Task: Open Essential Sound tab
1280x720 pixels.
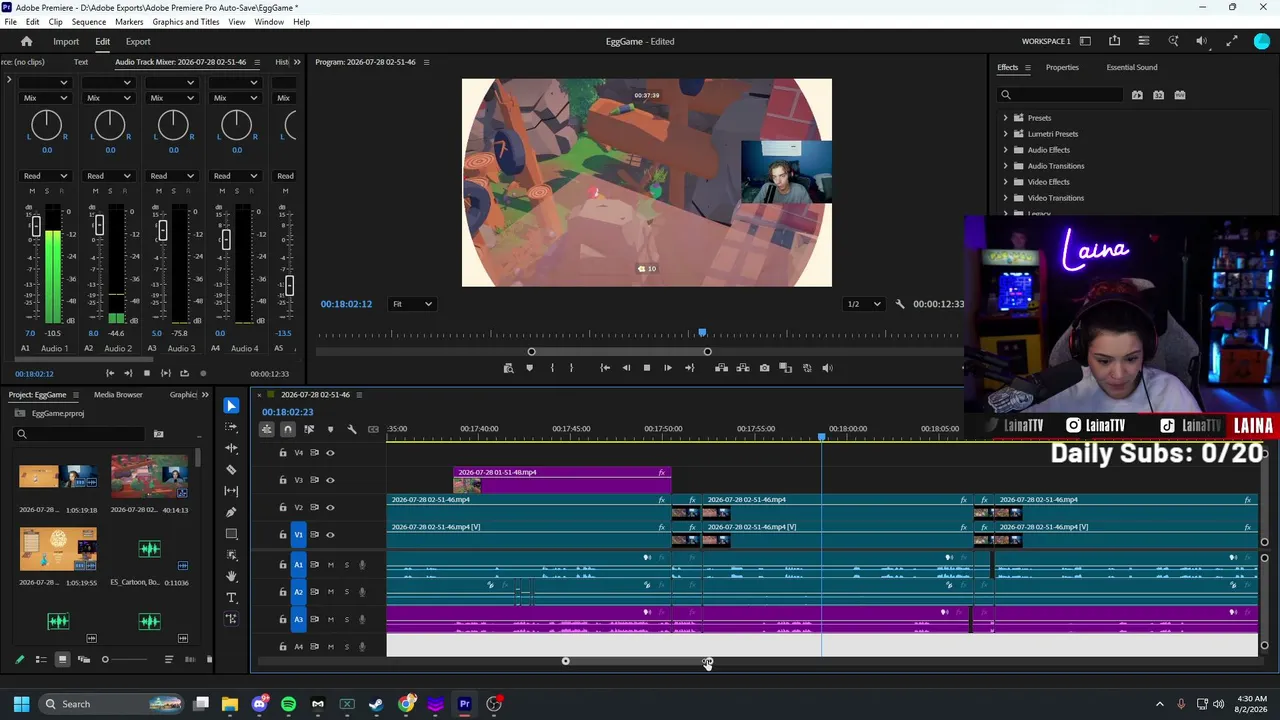Action: (x=1132, y=68)
